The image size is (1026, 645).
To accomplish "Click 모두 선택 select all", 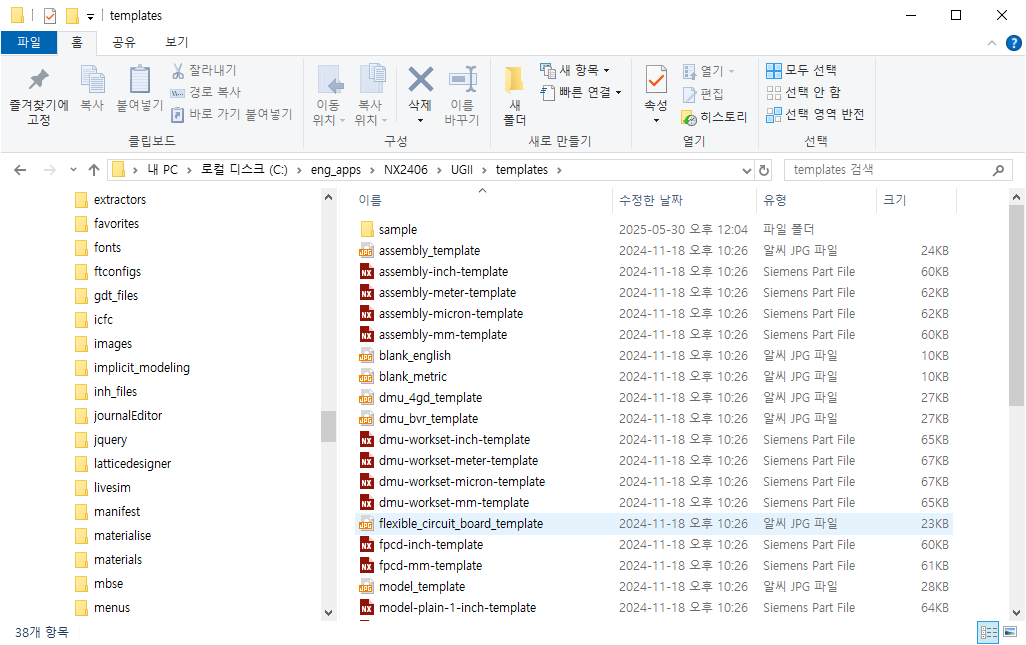I will click(802, 70).
